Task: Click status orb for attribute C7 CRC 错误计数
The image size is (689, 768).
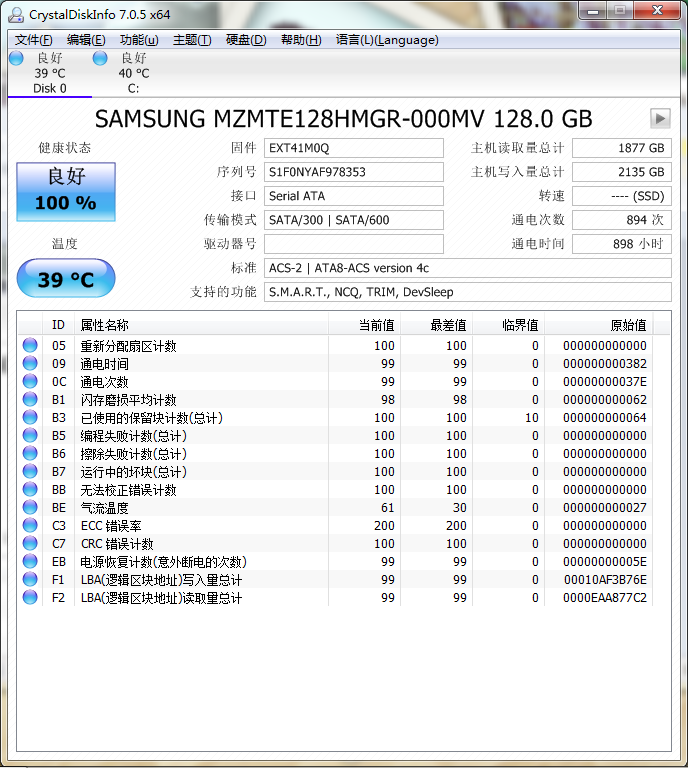Action: (x=30, y=543)
